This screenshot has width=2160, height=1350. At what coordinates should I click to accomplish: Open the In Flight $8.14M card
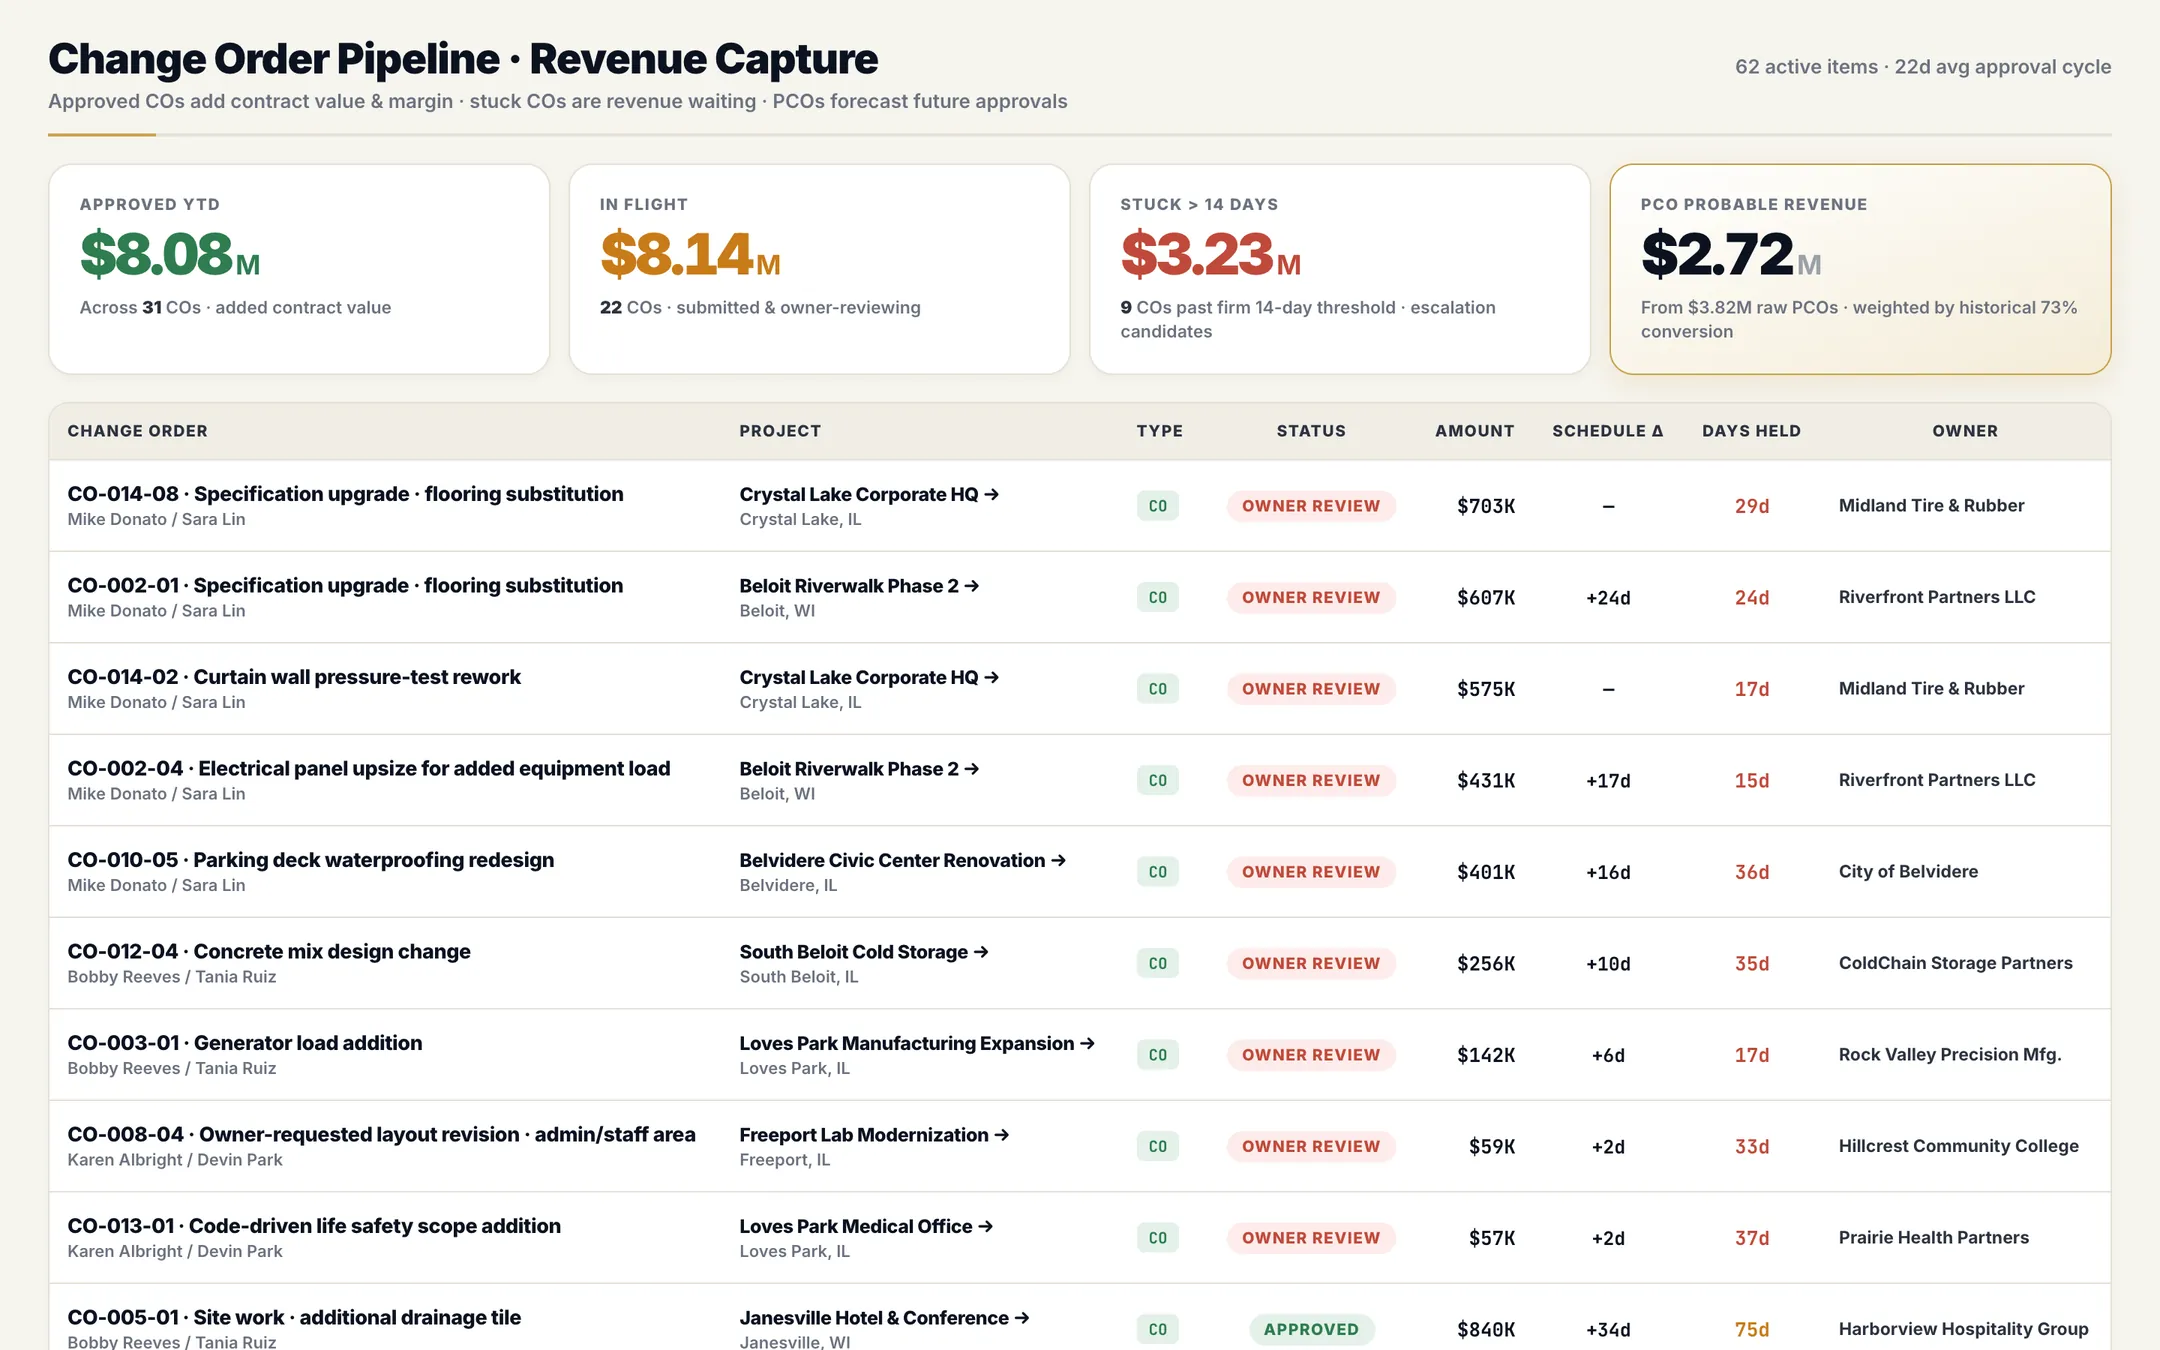point(820,269)
